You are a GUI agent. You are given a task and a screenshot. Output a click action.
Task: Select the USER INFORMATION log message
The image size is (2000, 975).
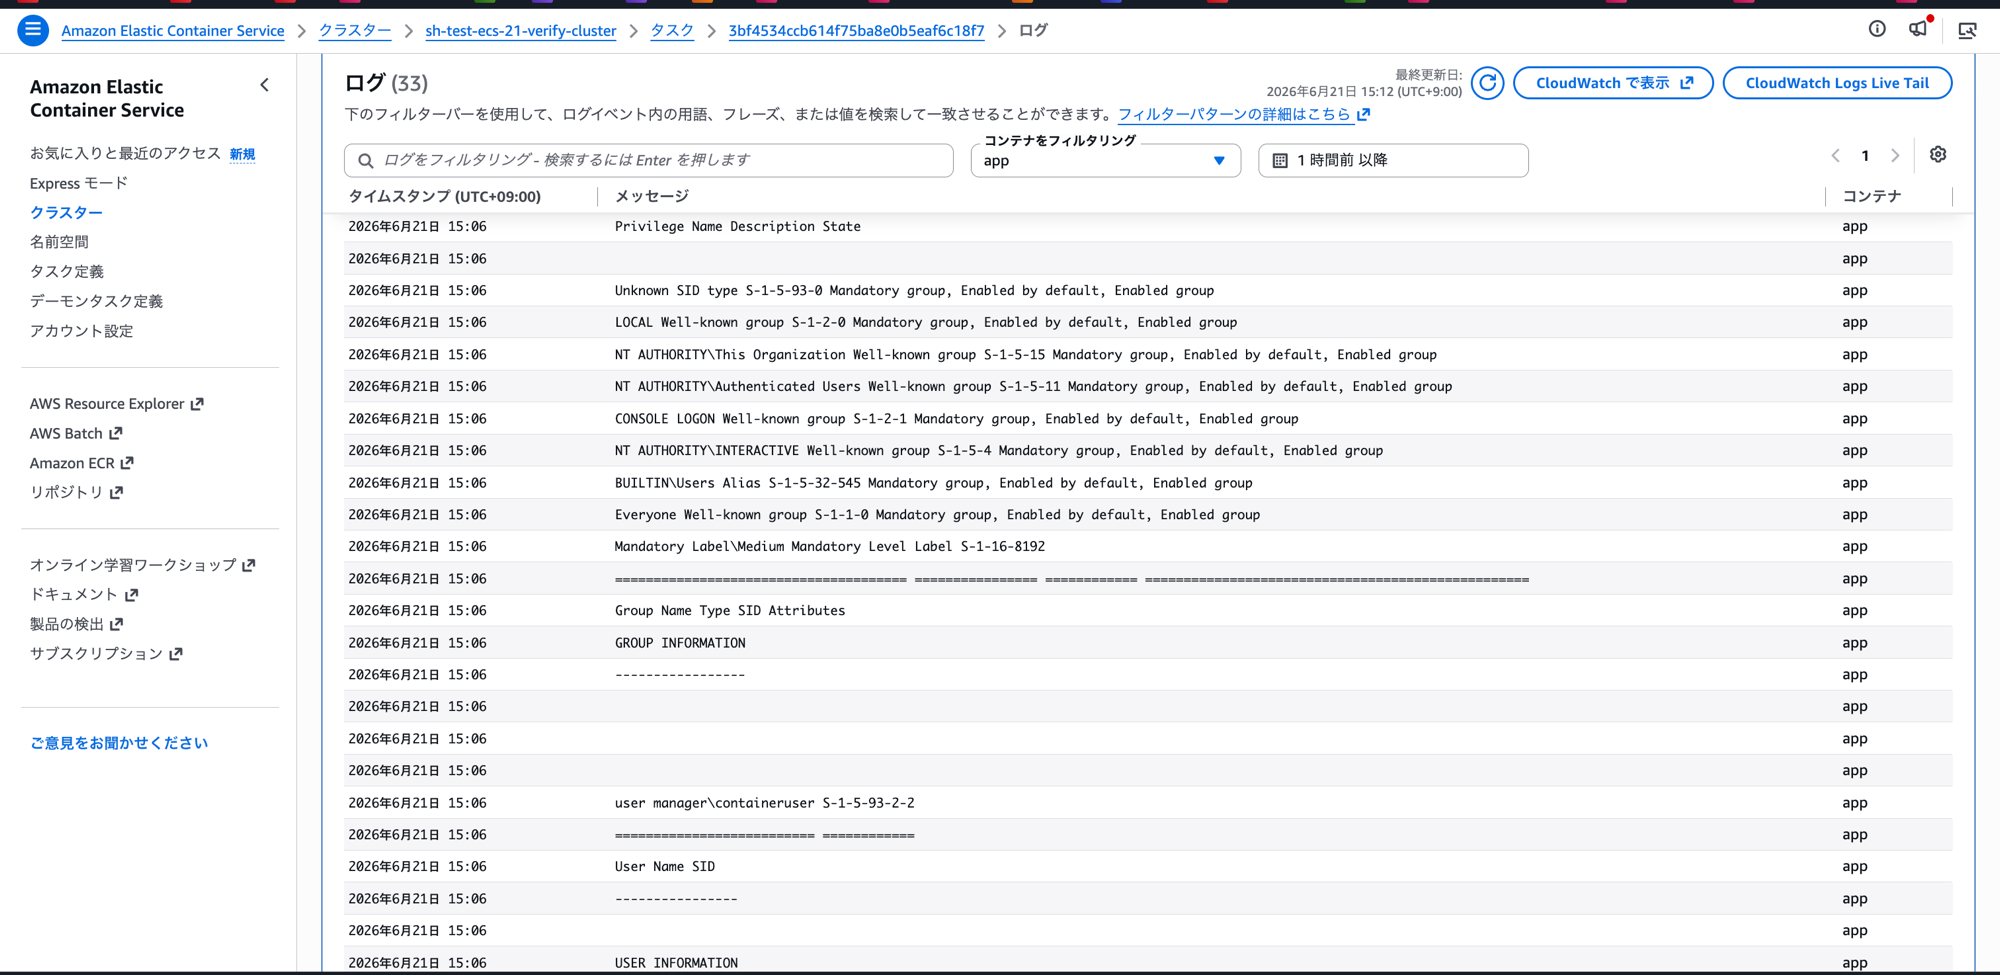click(676, 963)
